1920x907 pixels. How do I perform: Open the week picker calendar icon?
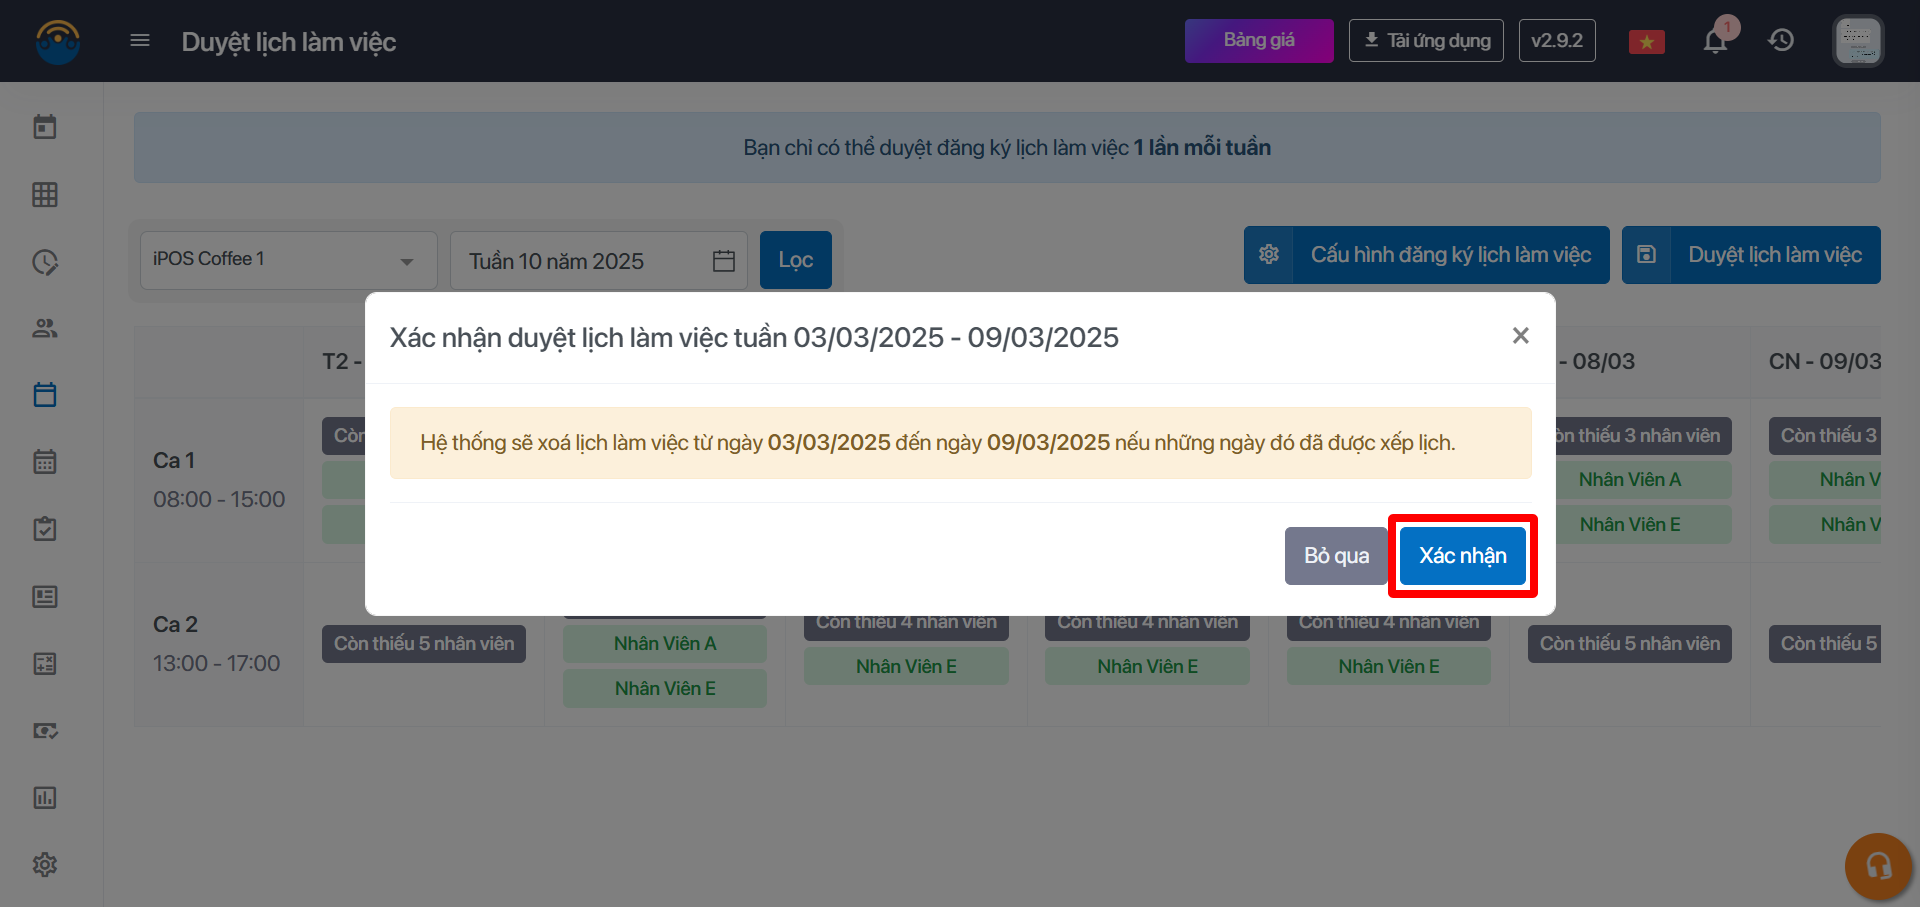click(724, 261)
